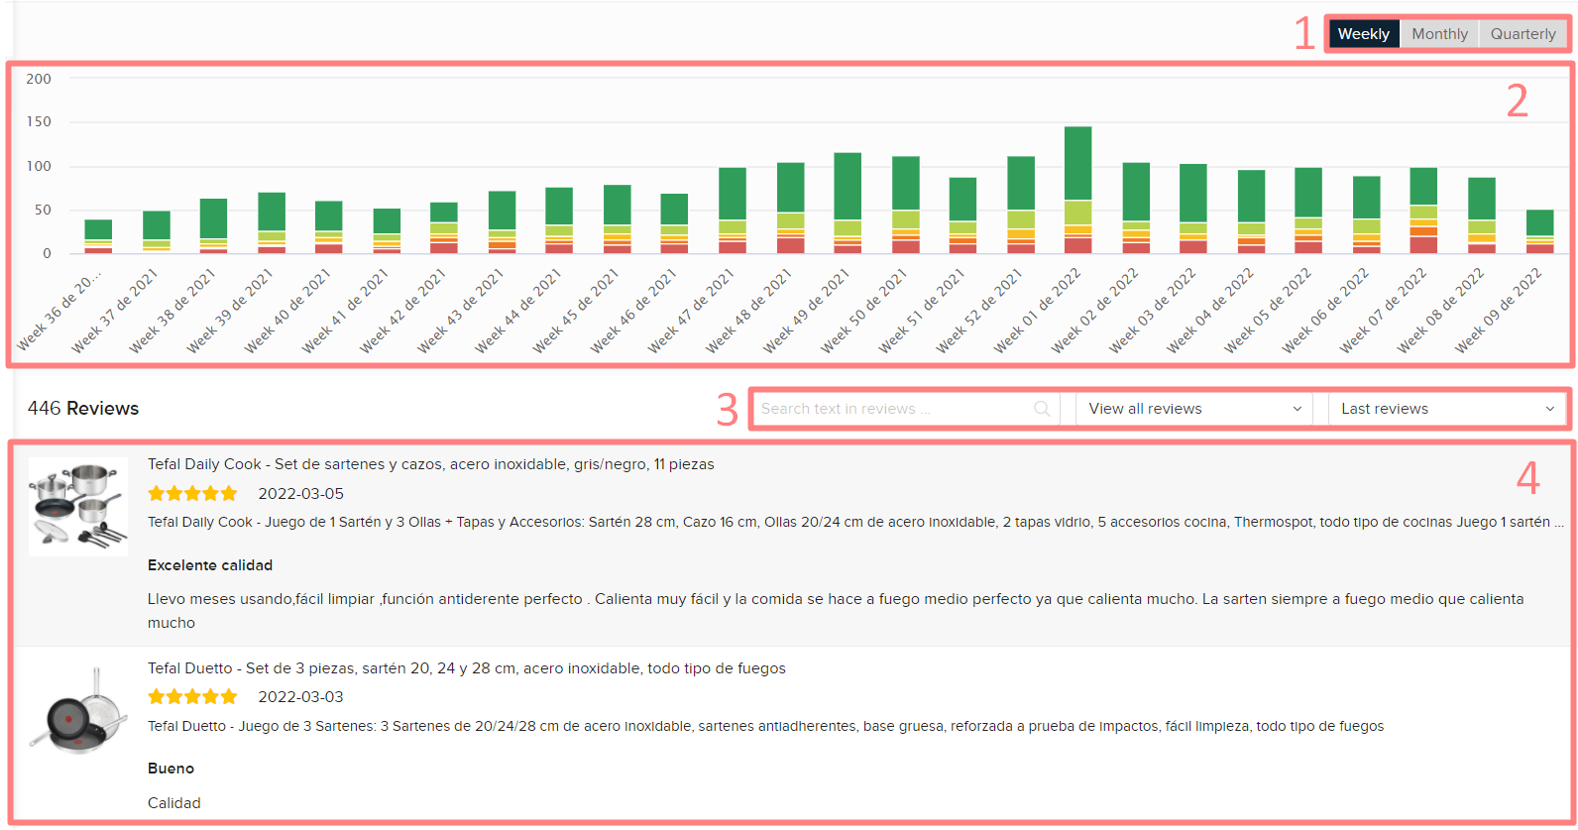Open Tefal Duetto product title link
Screen dimensions: 1578x830
point(466,668)
